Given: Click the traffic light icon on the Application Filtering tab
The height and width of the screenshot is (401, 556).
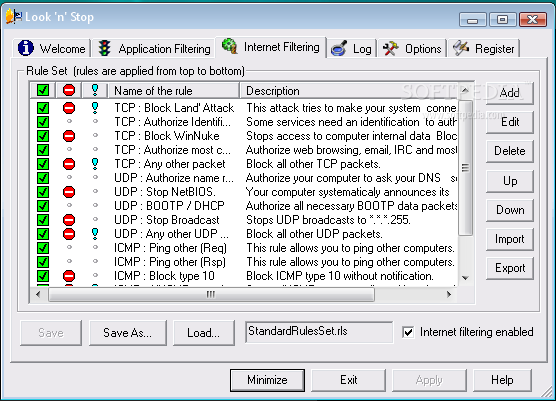Looking at the screenshot, I should 104,48.
